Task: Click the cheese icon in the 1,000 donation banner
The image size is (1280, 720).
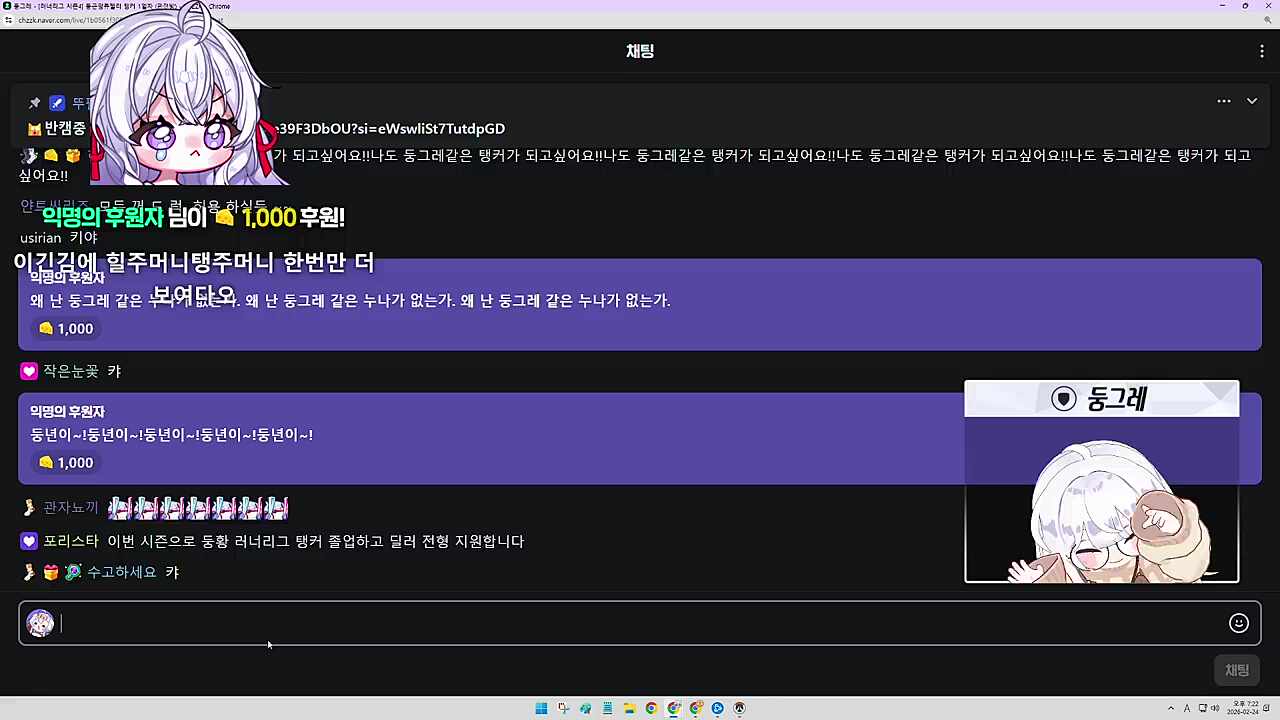Action: [46, 328]
